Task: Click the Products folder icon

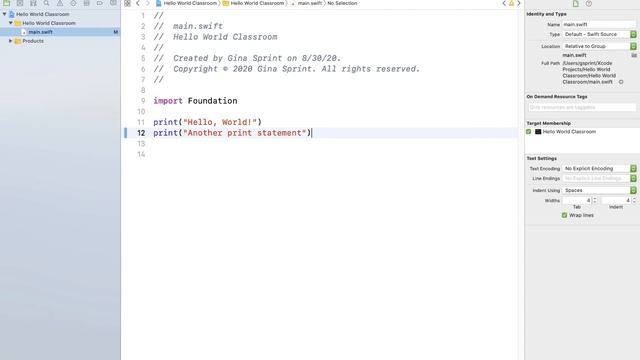Action: (x=18, y=41)
